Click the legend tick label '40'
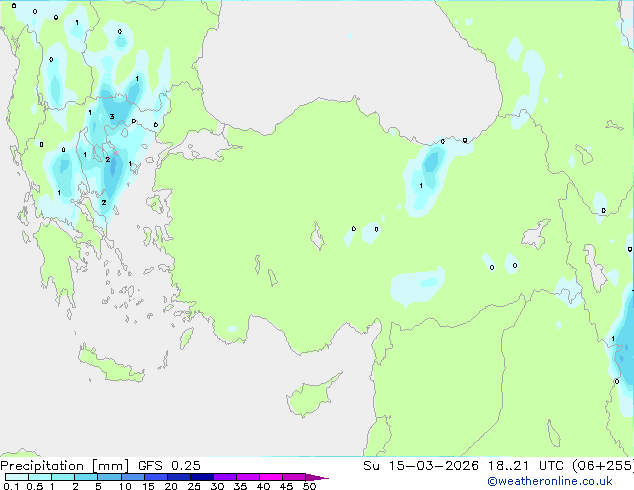Screen dimensions: 634x490 click(x=263, y=486)
